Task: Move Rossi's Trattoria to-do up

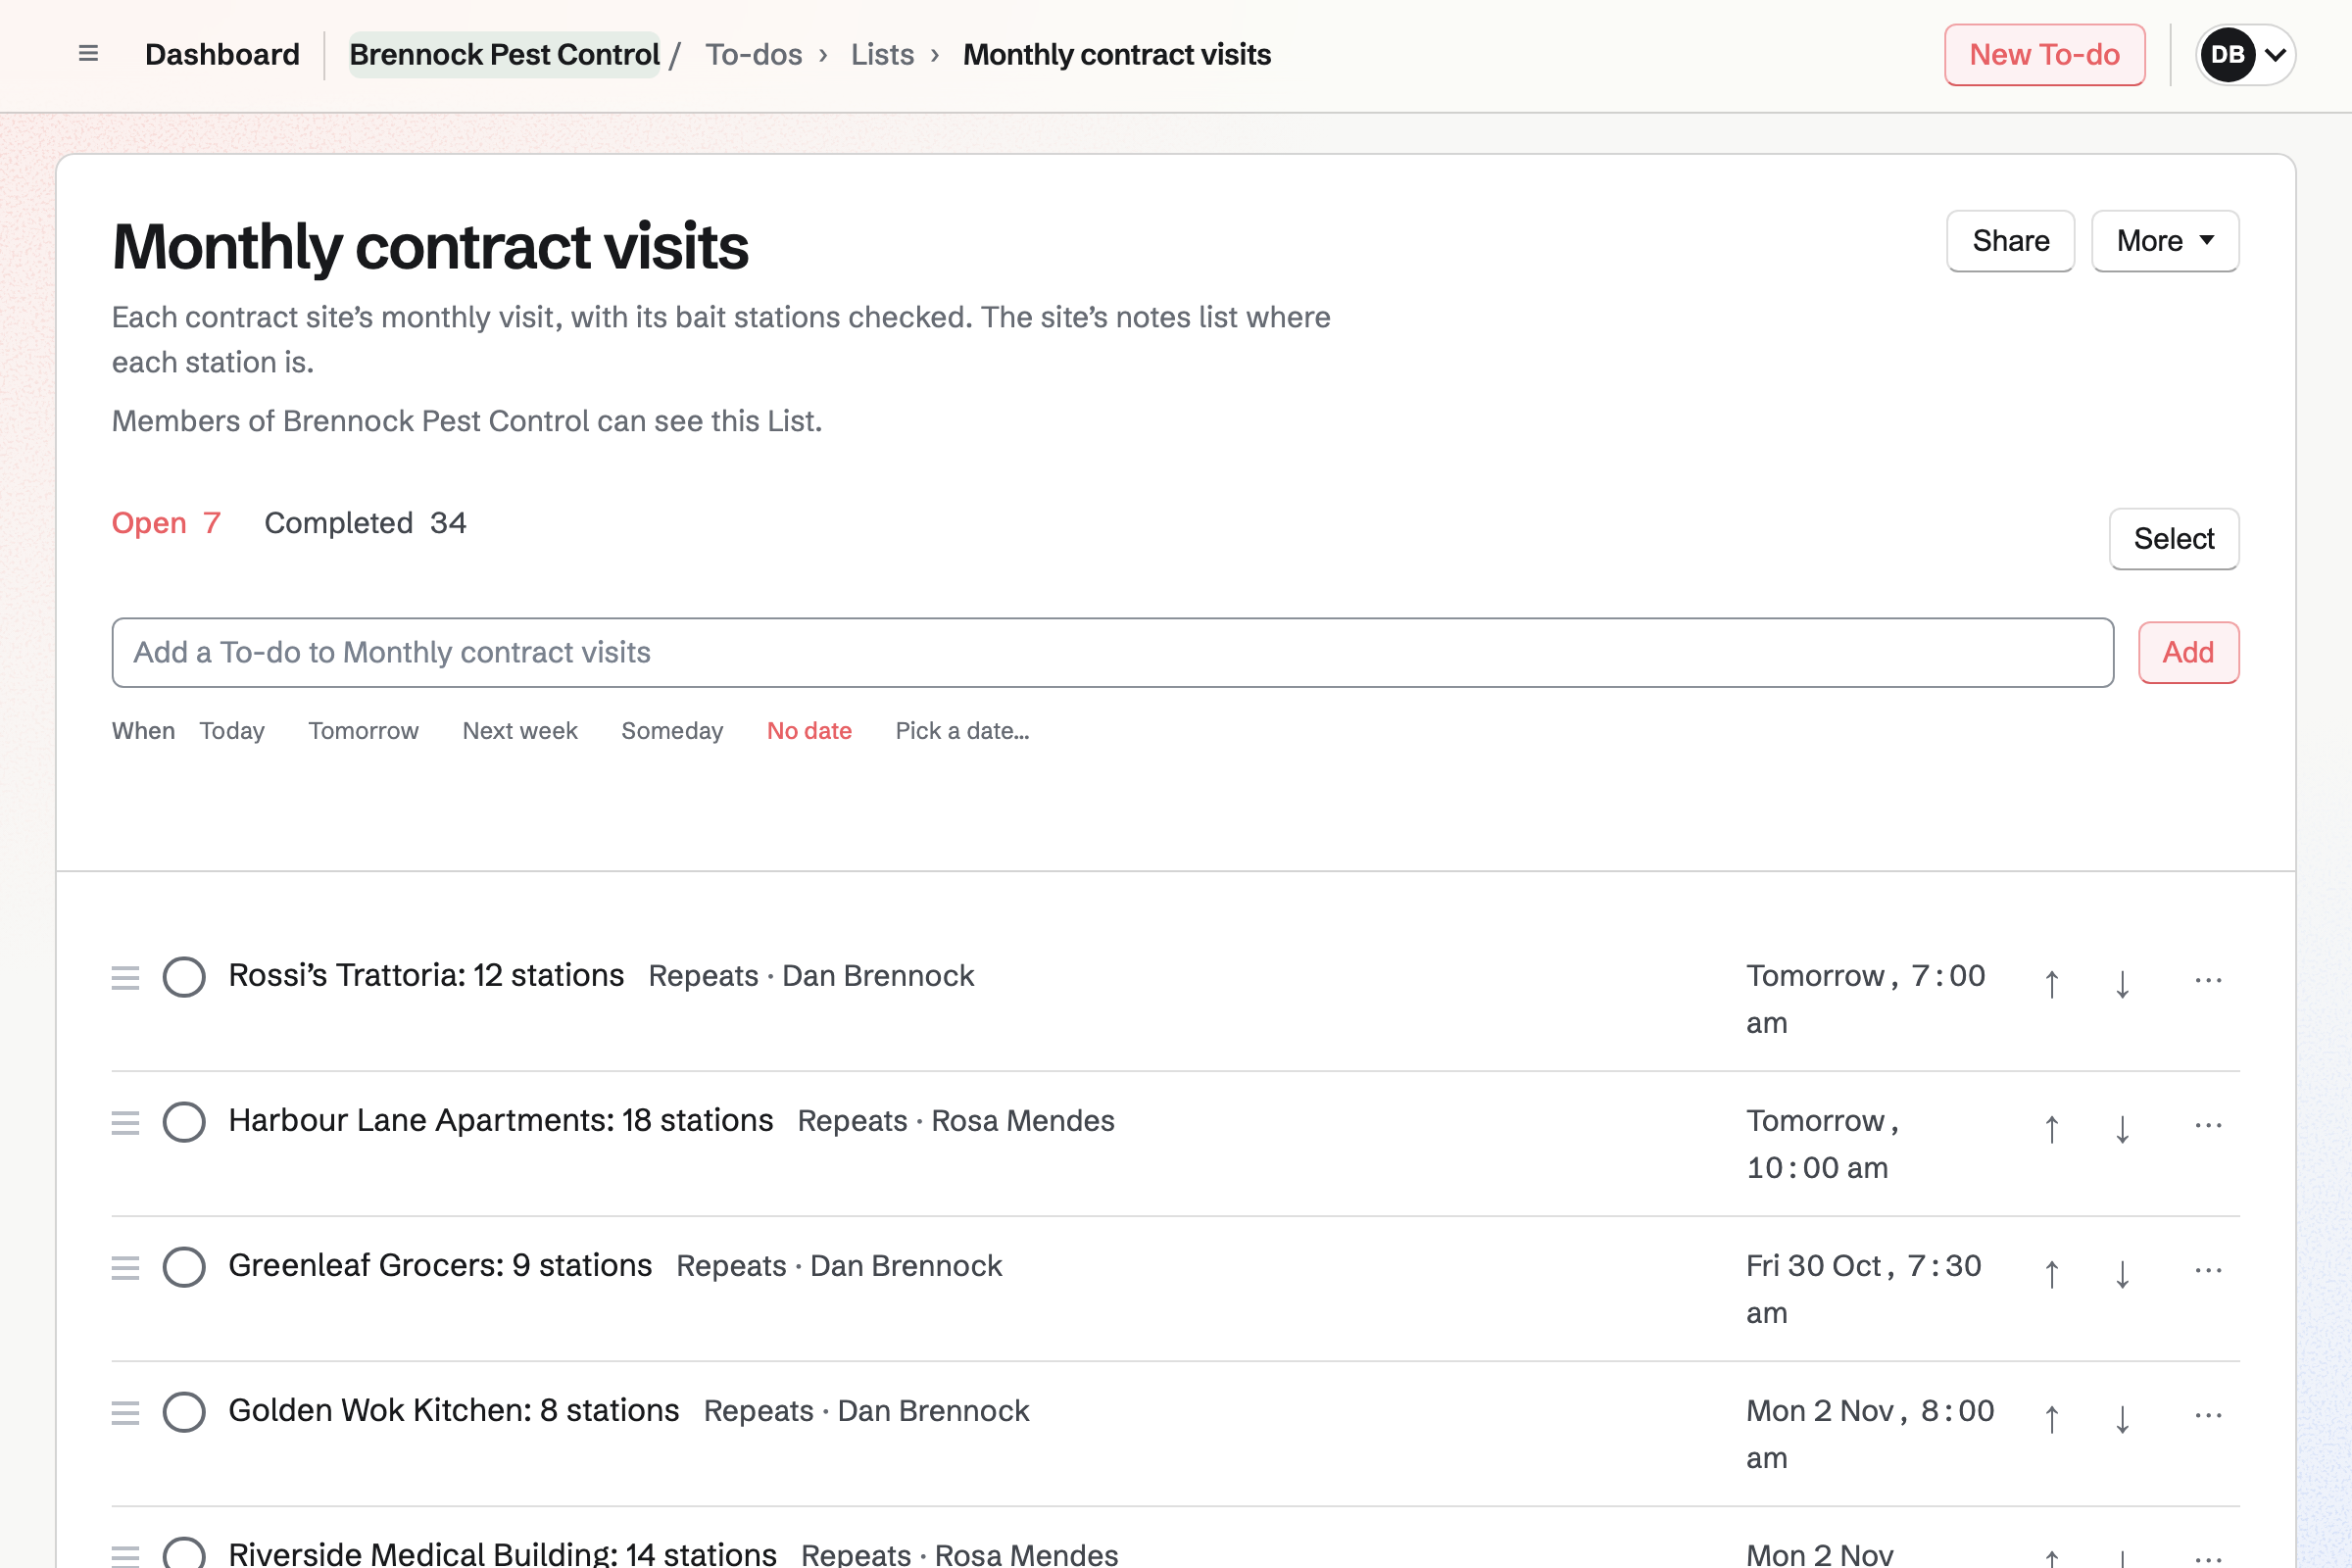Action: tap(2051, 984)
